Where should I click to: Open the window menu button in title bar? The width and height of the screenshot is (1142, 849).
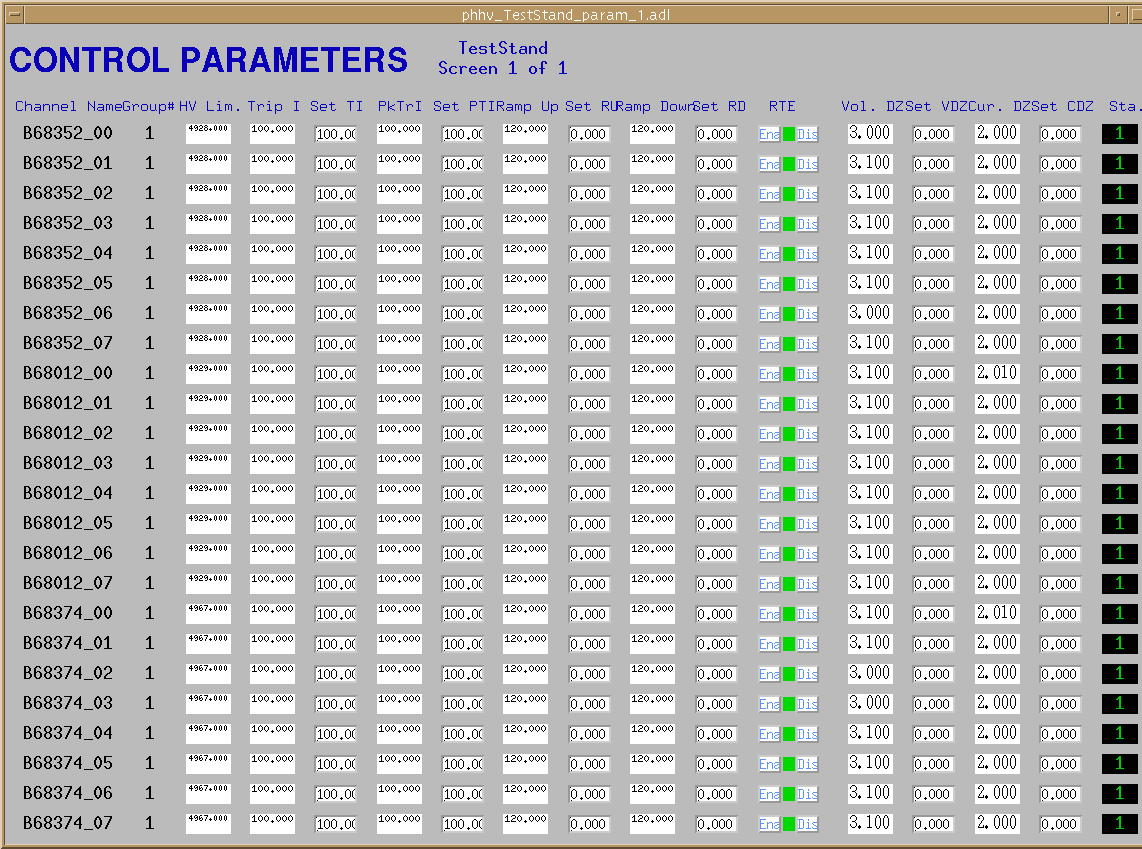point(14,15)
